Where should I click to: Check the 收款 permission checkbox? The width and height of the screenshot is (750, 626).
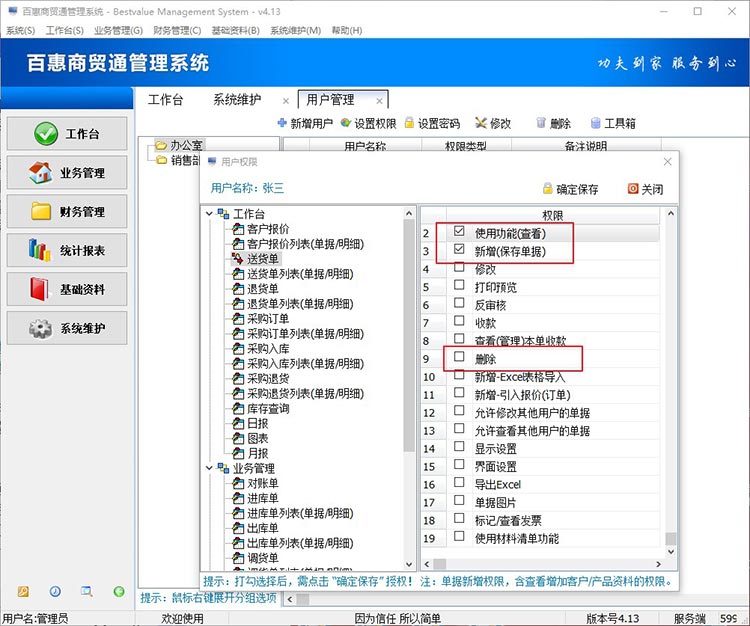(459, 321)
